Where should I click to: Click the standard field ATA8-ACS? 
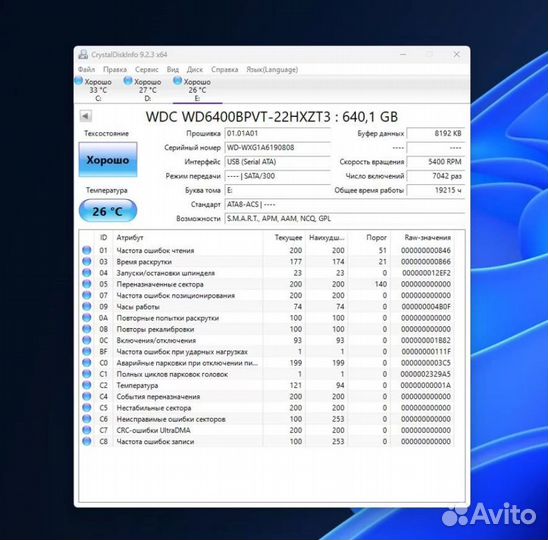(x=344, y=204)
